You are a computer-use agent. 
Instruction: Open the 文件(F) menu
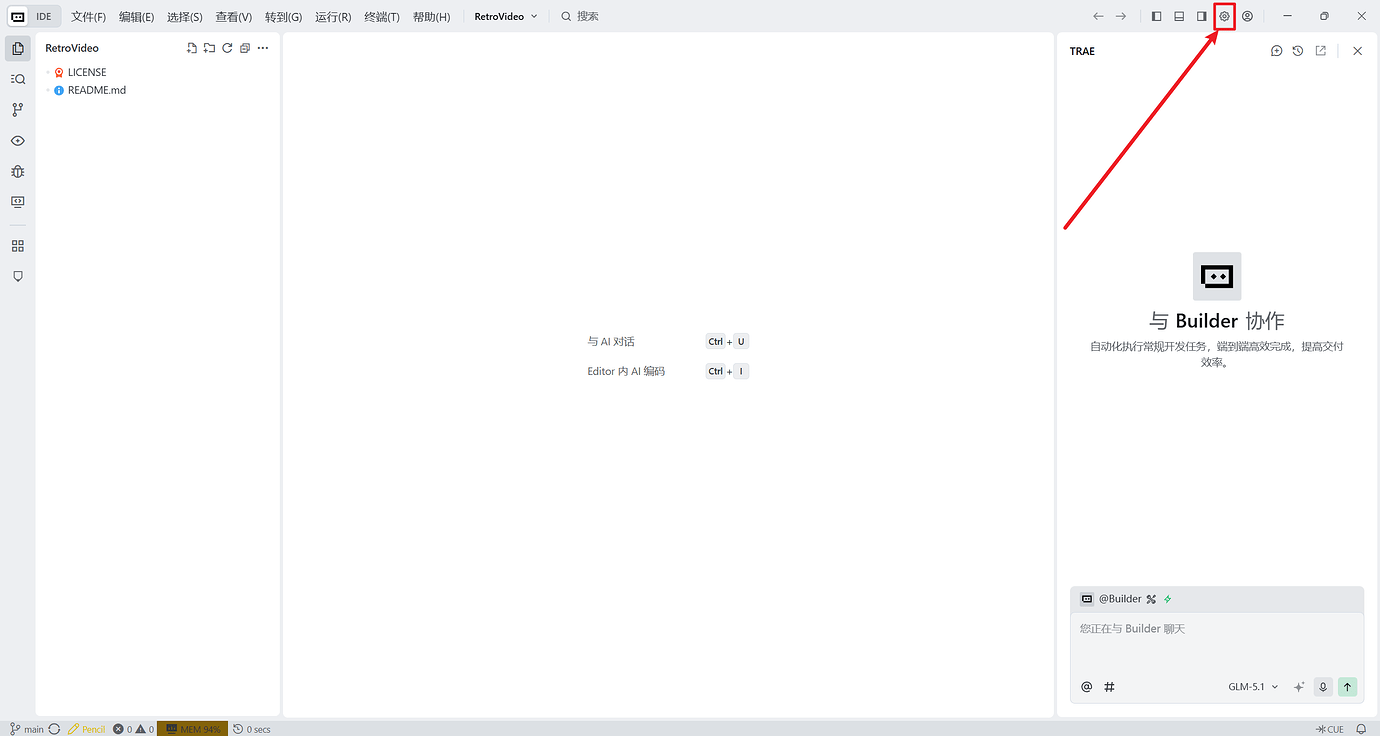point(88,17)
